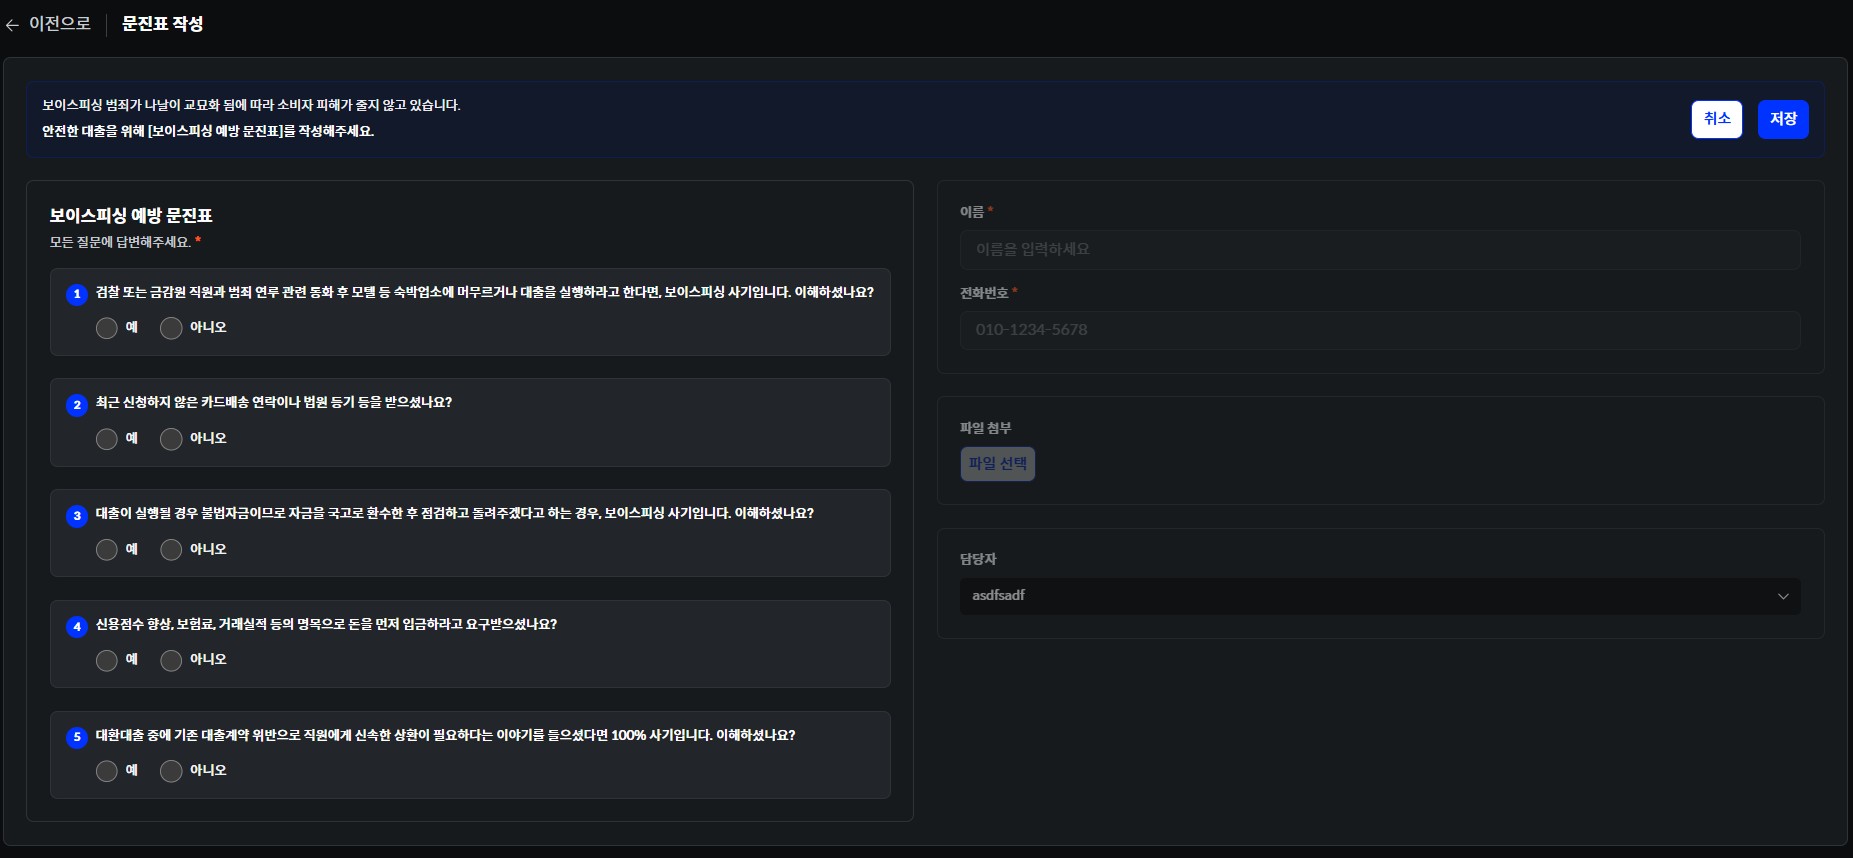Viewport: 1853px width, 858px height.
Task: Focus the 이름 name input field
Action: click(x=1380, y=250)
